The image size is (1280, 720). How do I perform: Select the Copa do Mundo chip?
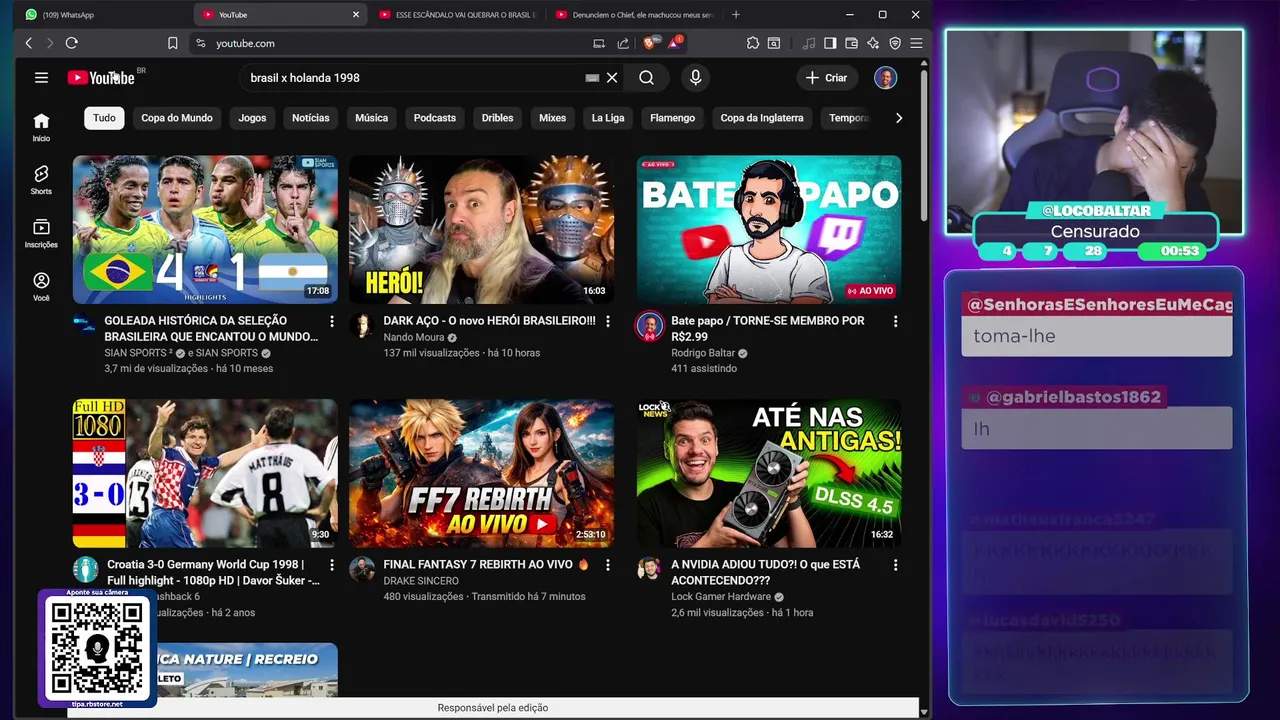[x=177, y=118]
